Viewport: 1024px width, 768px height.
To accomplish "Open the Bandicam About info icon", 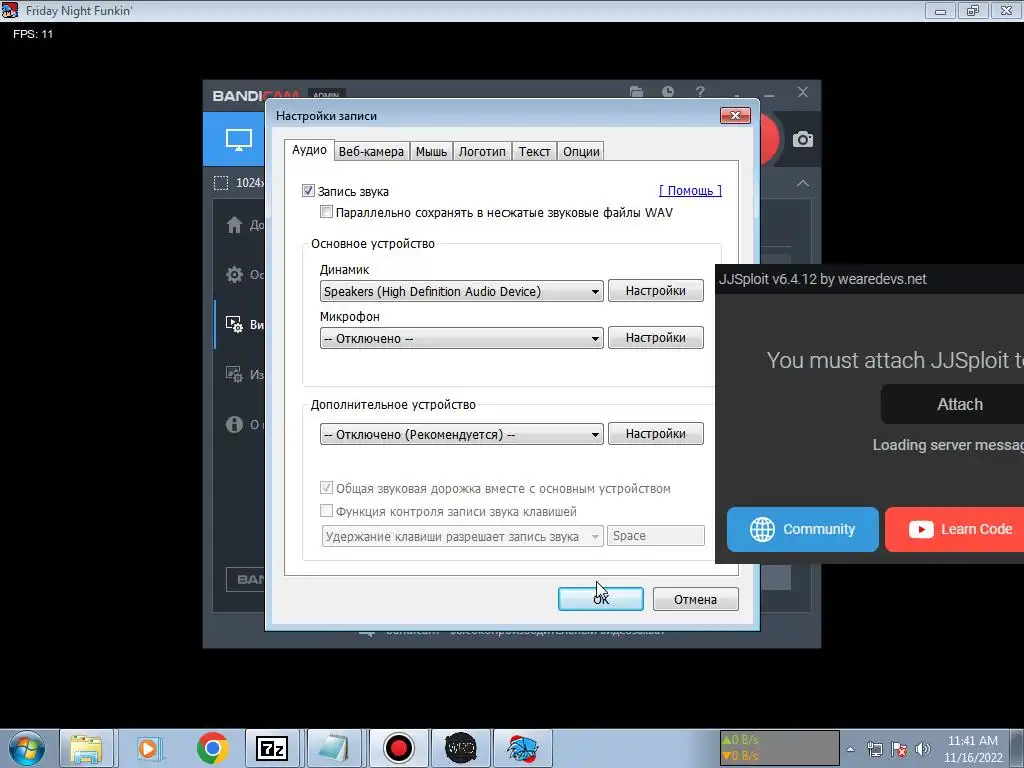I will tap(234, 424).
